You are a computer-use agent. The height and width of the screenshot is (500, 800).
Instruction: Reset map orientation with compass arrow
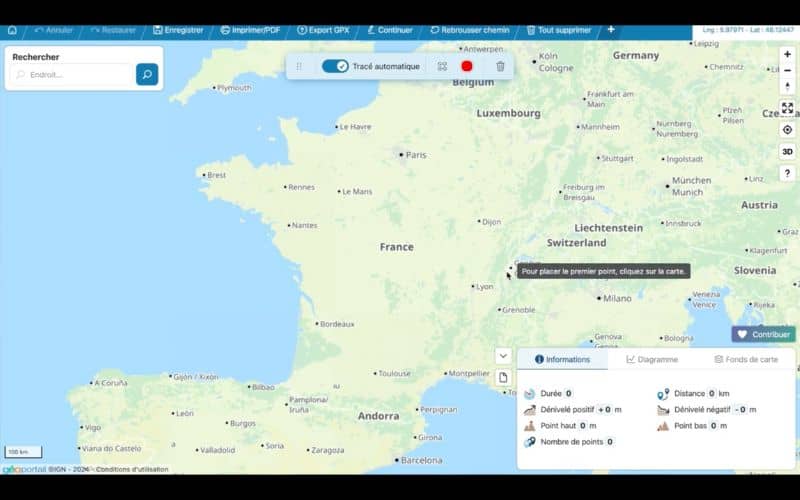tap(787, 87)
